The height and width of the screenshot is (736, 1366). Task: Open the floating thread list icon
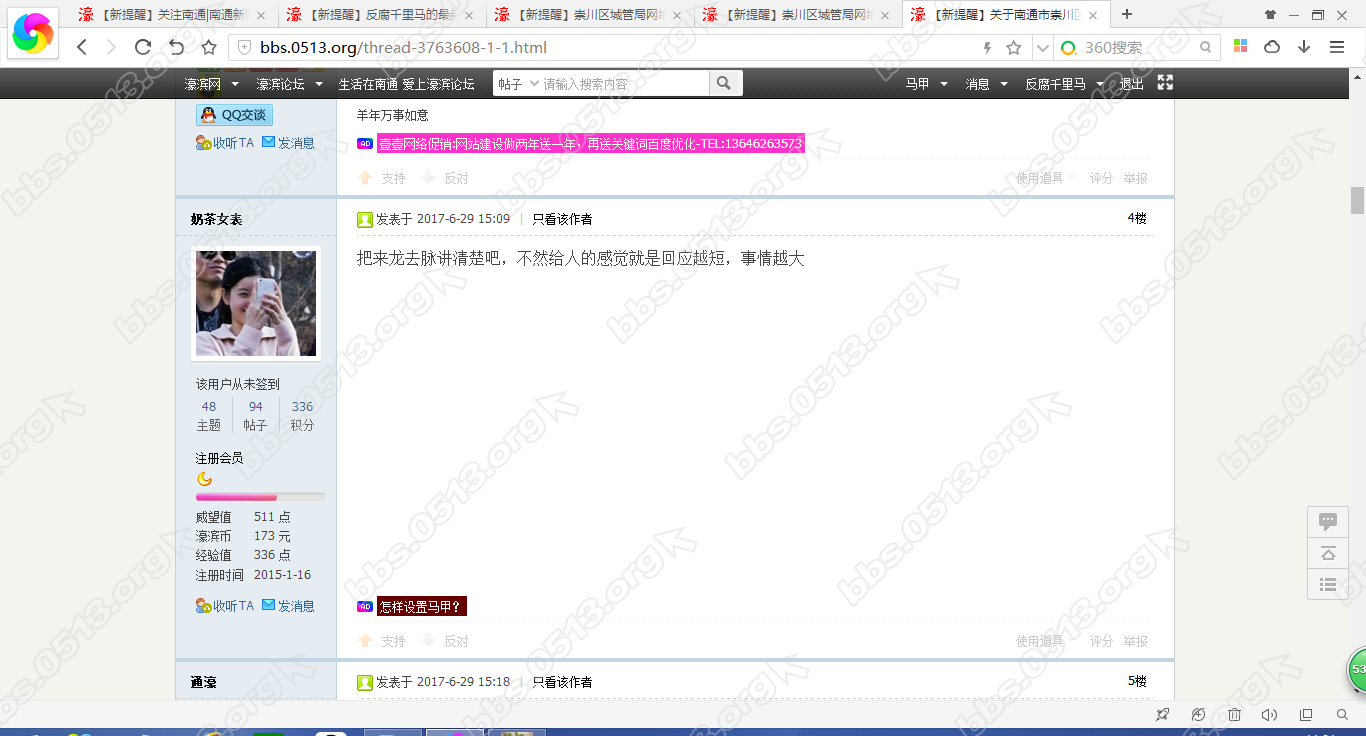[x=1328, y=584]
